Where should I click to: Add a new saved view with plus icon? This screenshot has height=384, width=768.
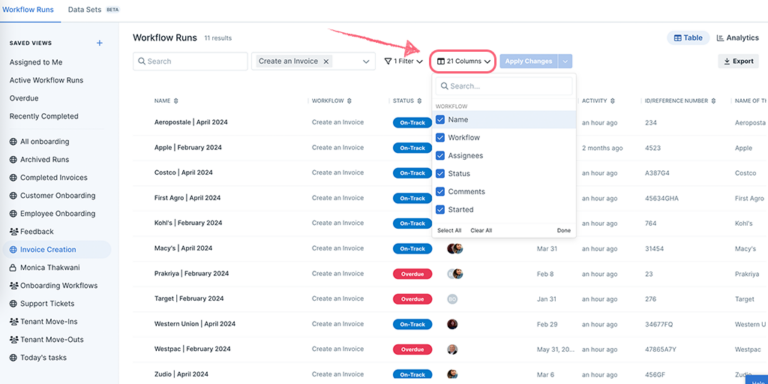click(x=99, y=43)
